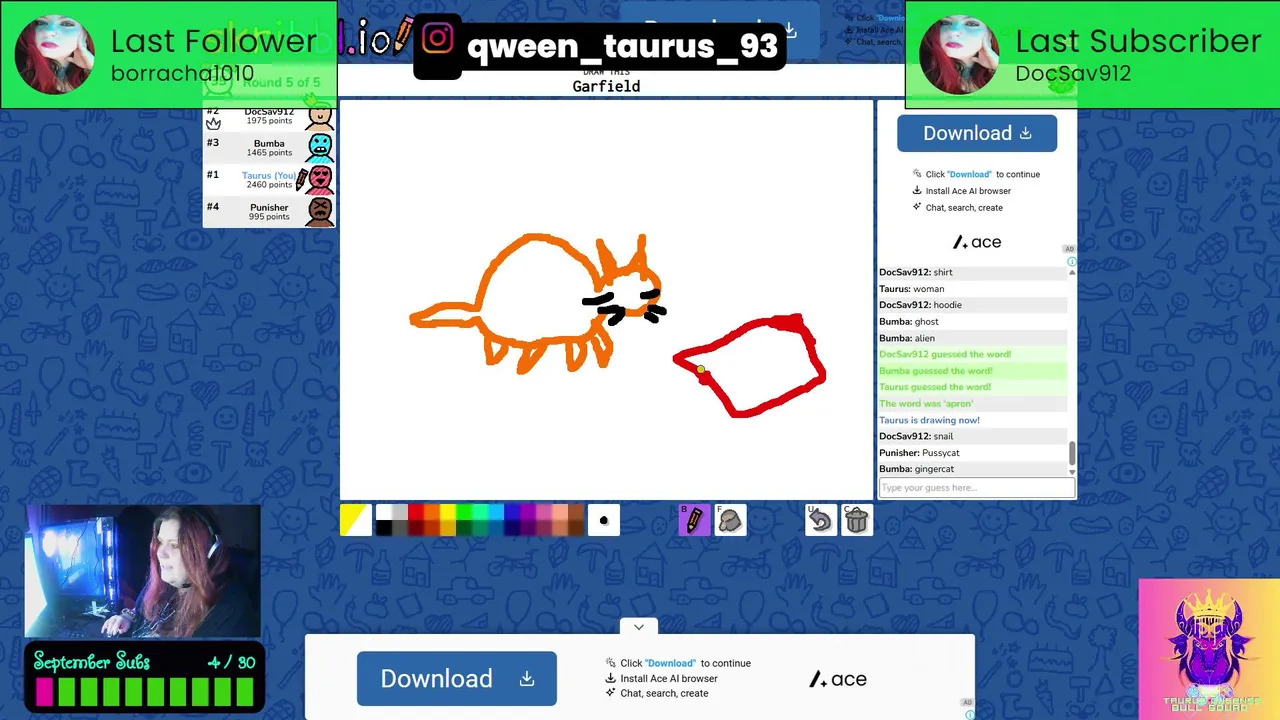Collapse the bottom ad with the chevron
Viewport: 1280px width, 720px height.
639,627
